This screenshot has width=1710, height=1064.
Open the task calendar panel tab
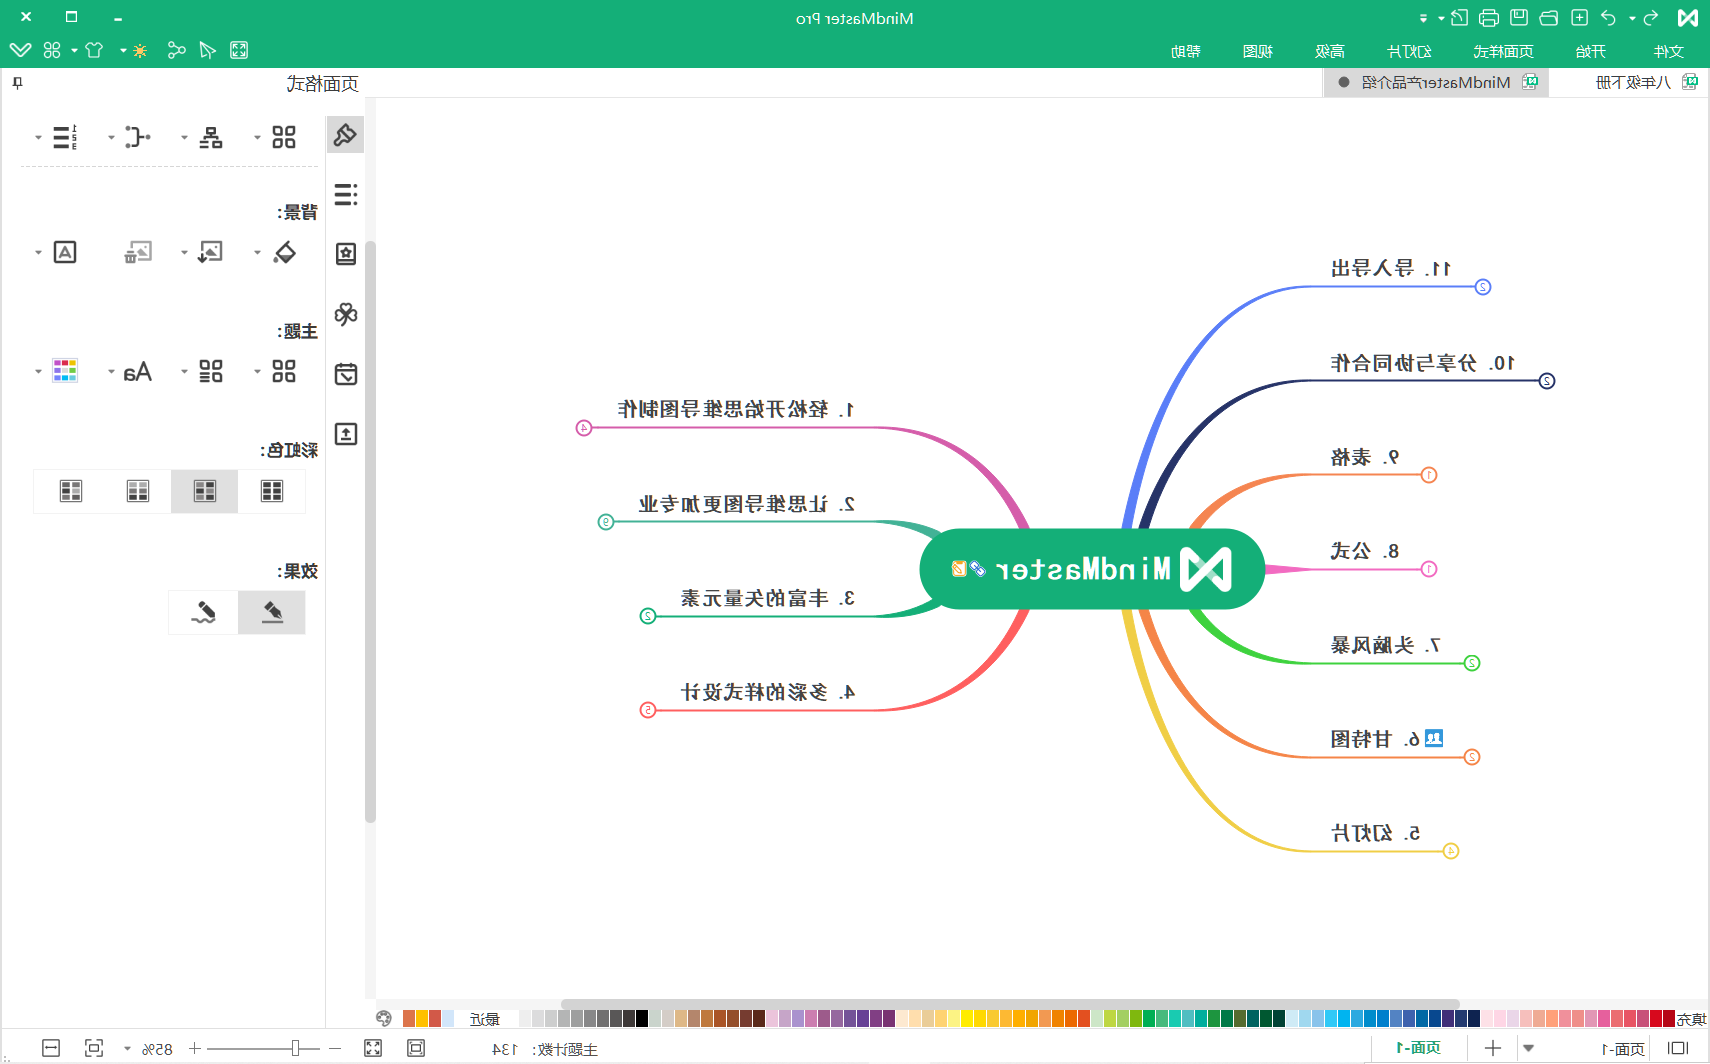[346, 374]
